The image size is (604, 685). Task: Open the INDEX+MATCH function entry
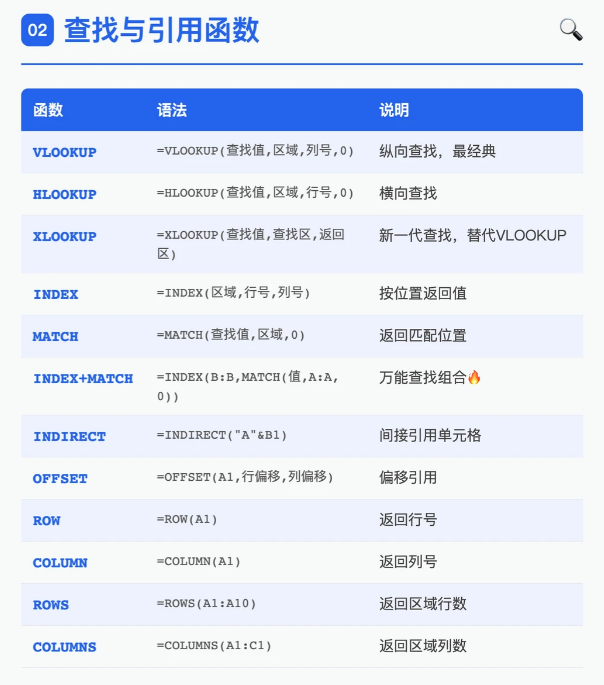83,378
